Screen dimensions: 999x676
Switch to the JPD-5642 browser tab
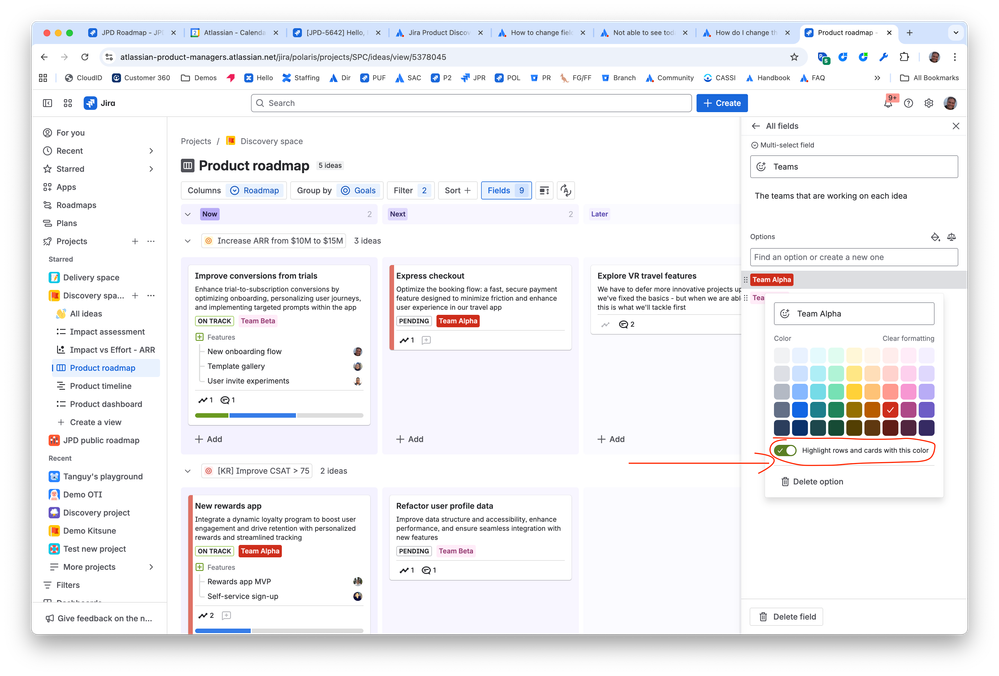(x=337, y=32)
